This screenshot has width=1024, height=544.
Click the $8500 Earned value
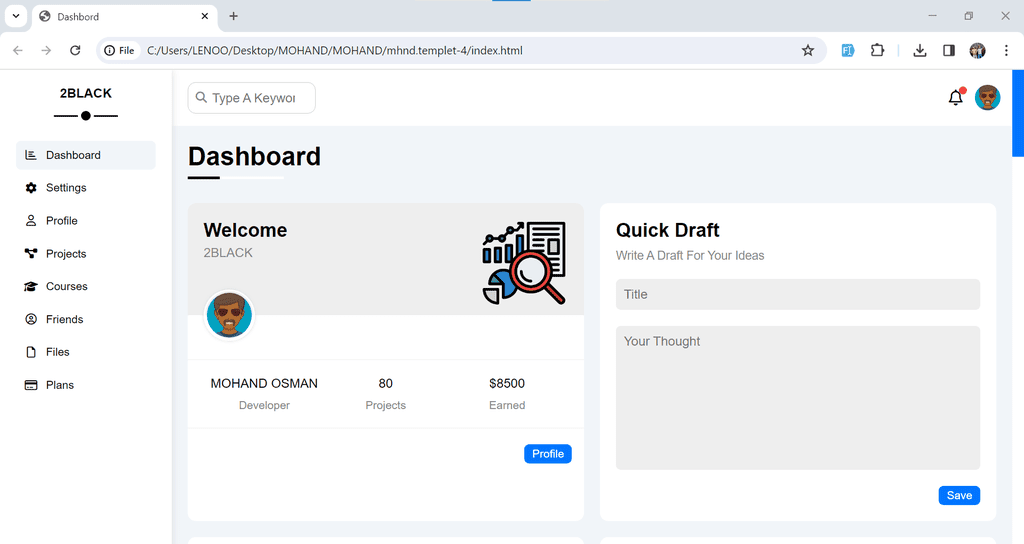coord(507,383)
